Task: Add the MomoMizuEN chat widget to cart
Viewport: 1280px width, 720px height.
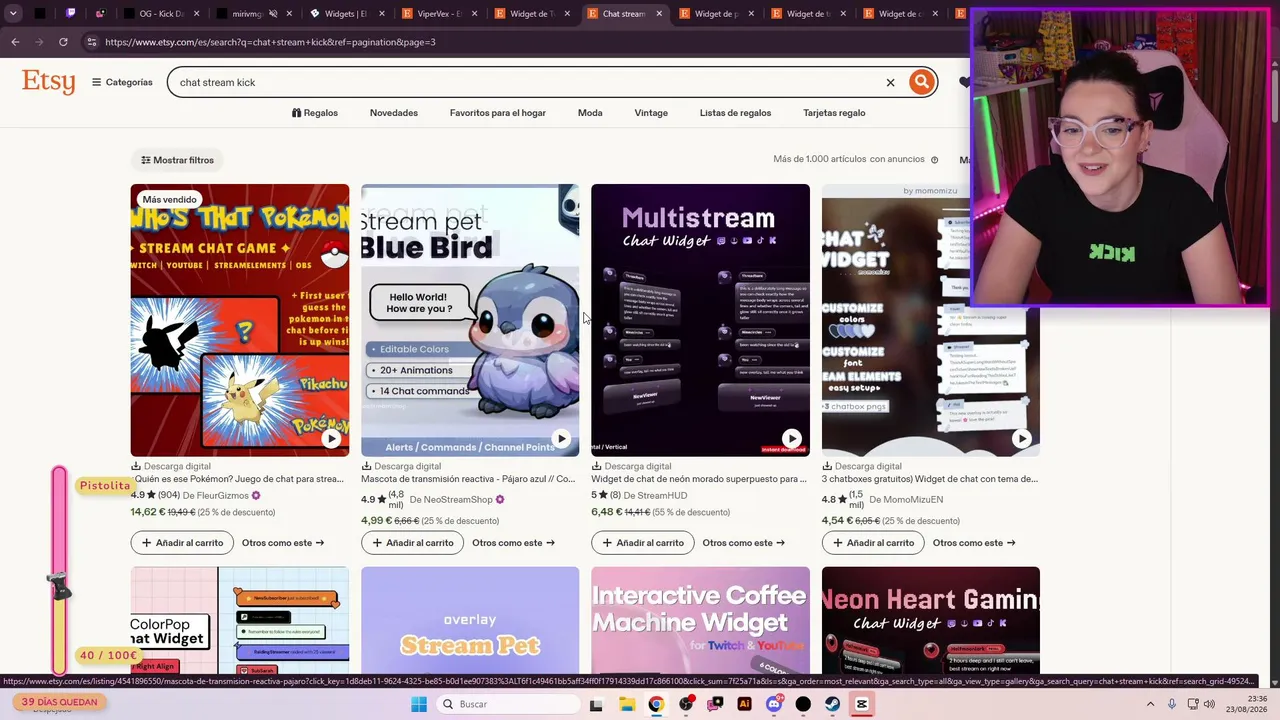Action: tap(872, 543)
